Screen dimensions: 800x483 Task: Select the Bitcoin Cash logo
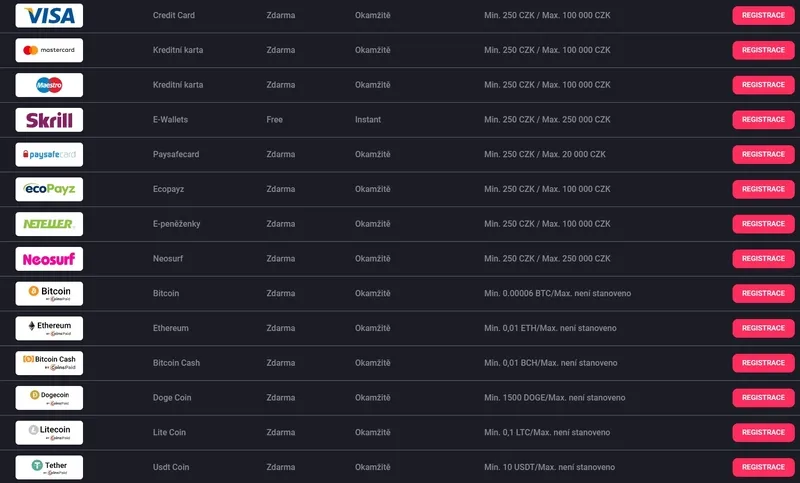pos(49,363)
